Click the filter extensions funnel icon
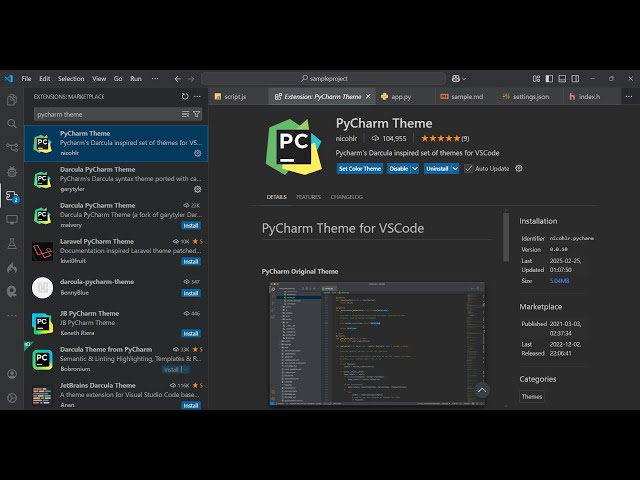 point(197,114)
